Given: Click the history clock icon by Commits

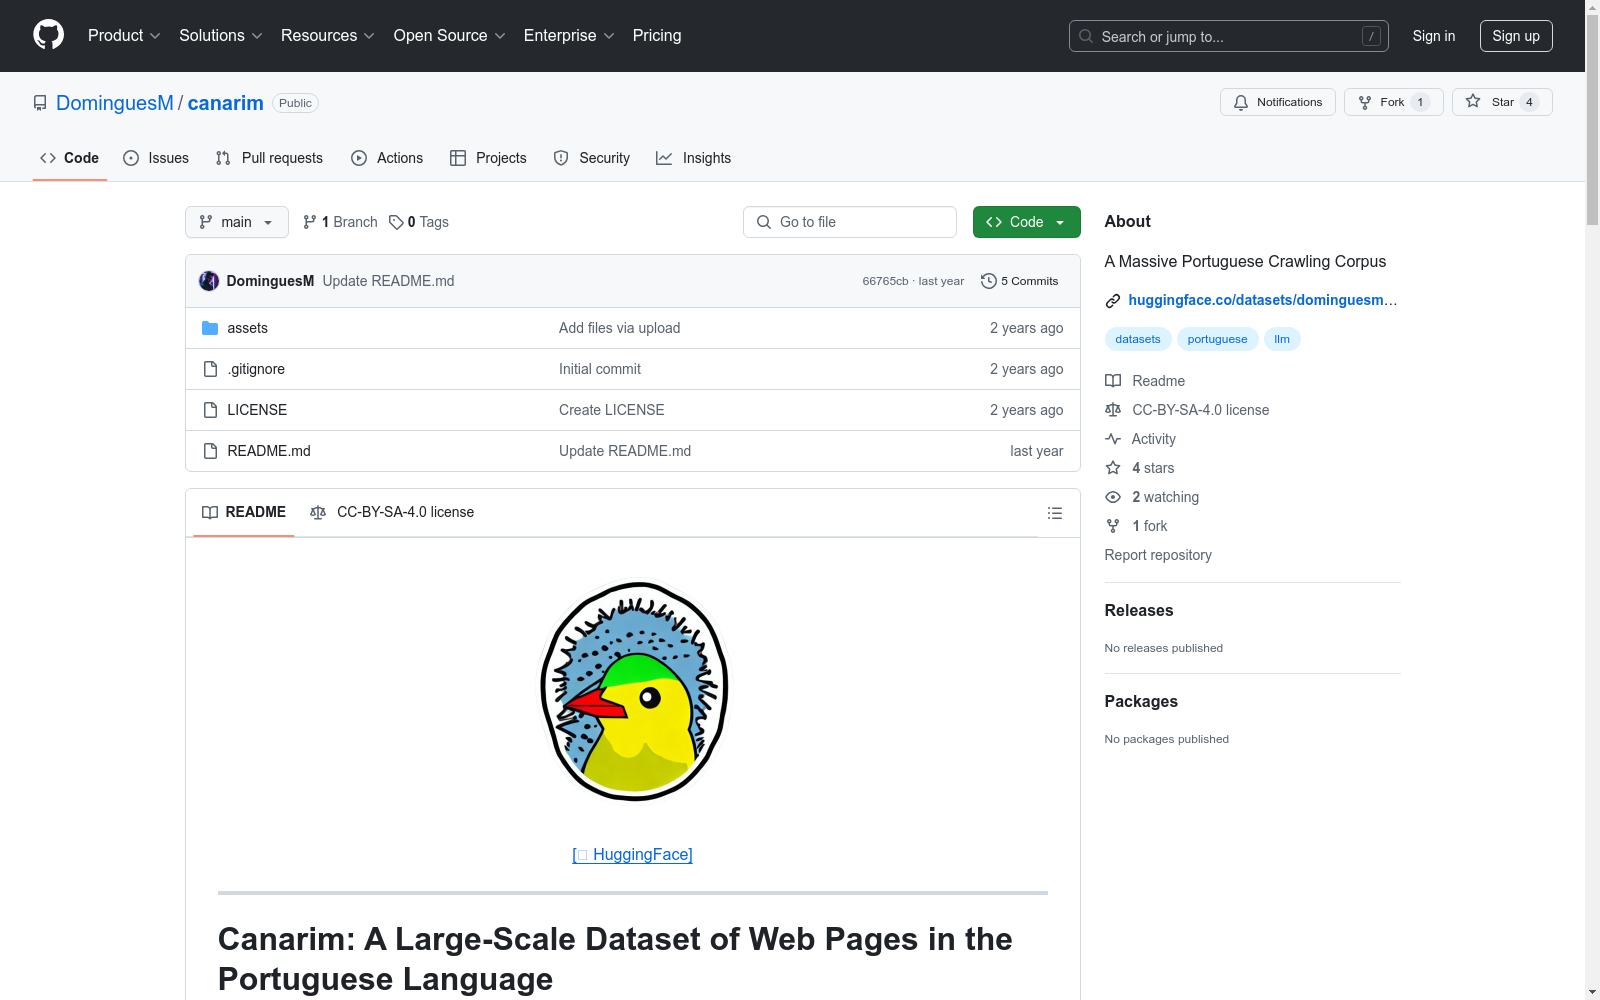Looking at the screenshot, I should (989, 281).
